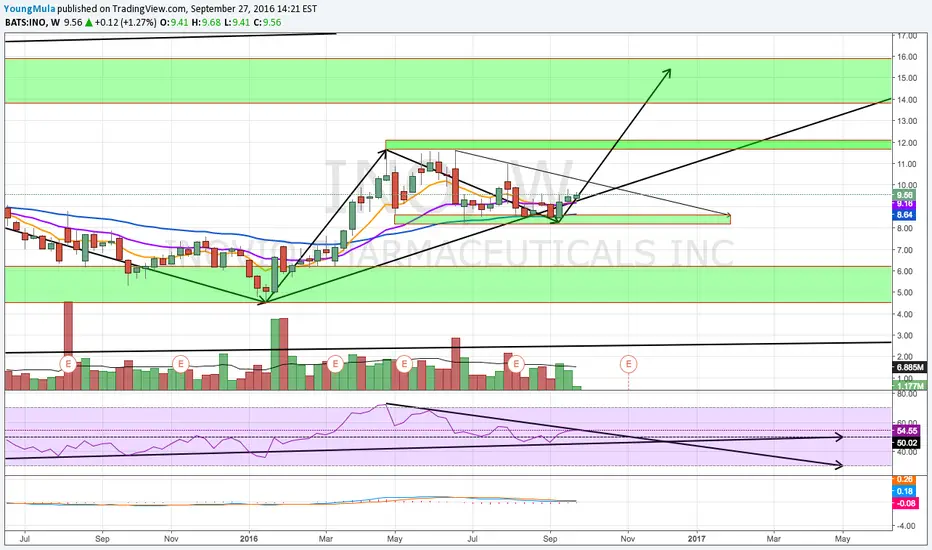The width and height of the screenshot is (932, 550).
Task: Click the orange 0.26 MACD label
Action: [905, 479]
